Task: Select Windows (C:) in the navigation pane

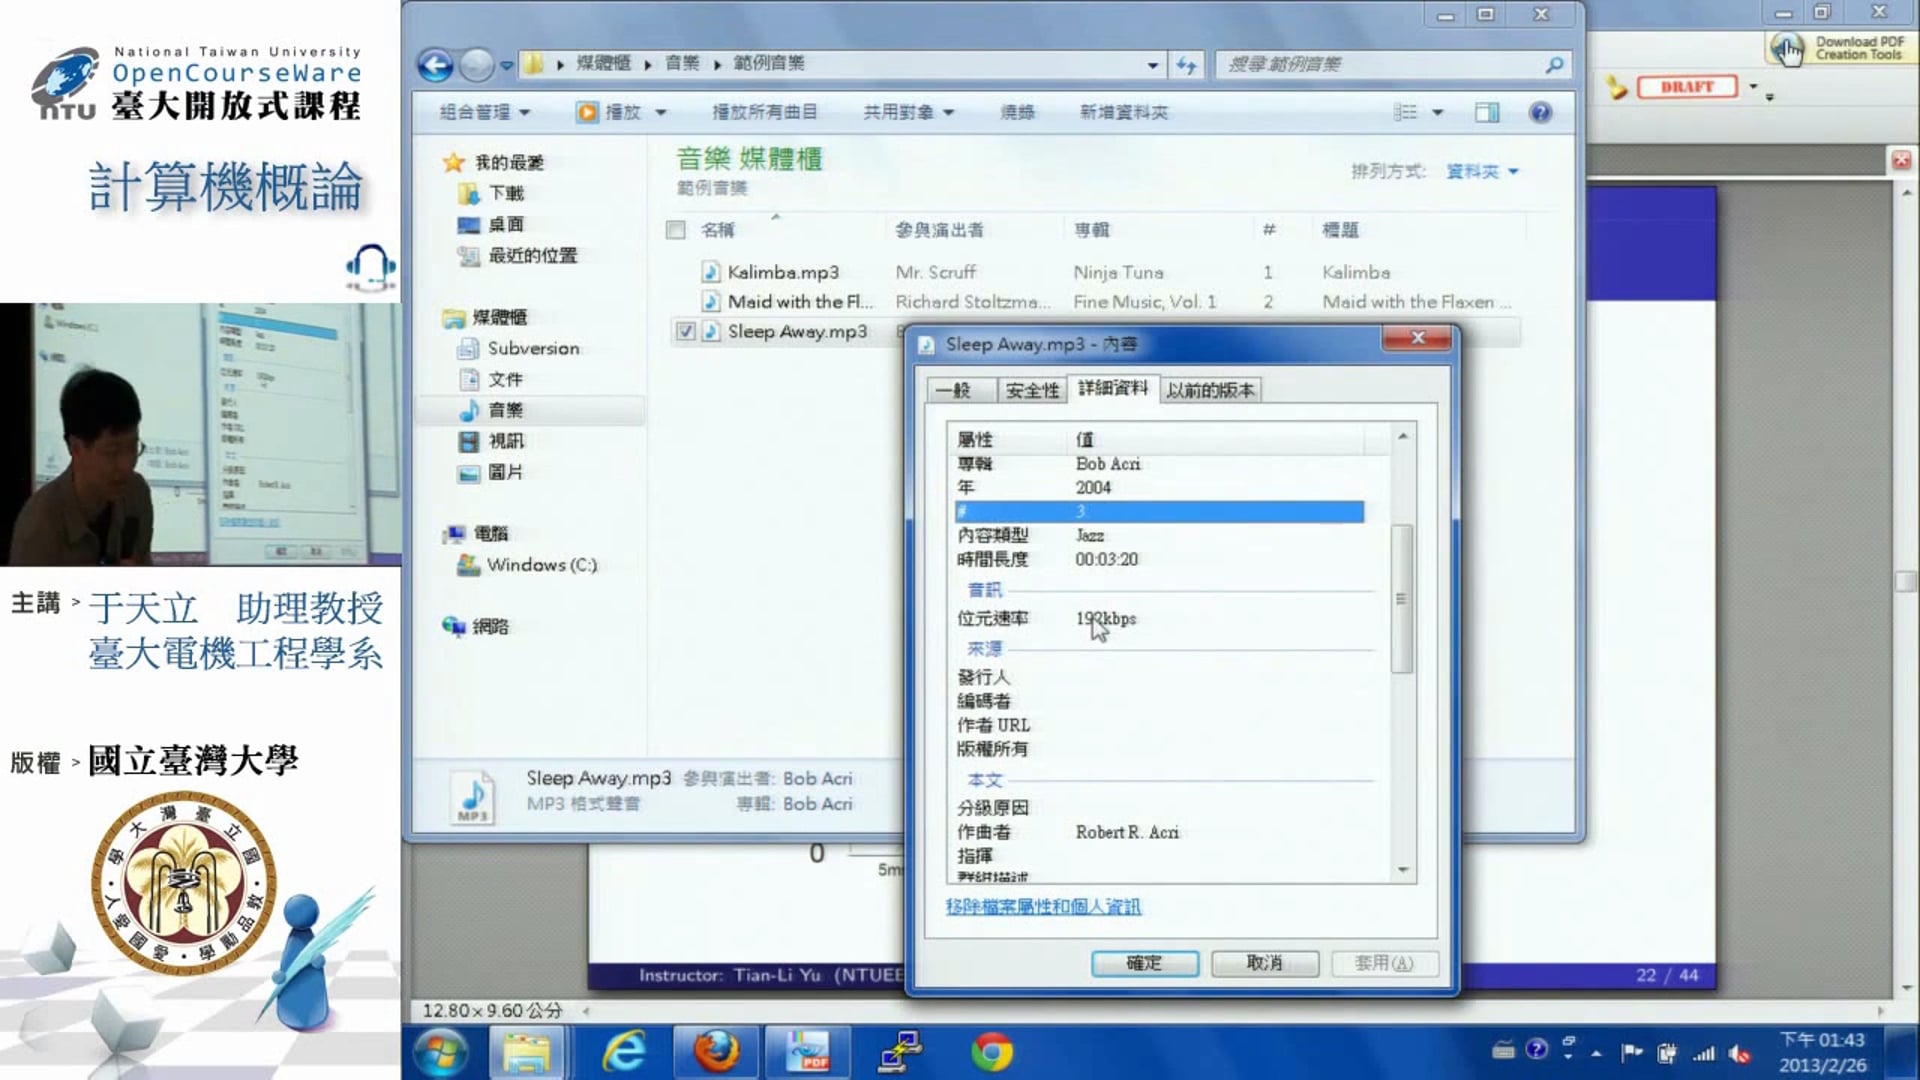Action: (x=541, y=565)
